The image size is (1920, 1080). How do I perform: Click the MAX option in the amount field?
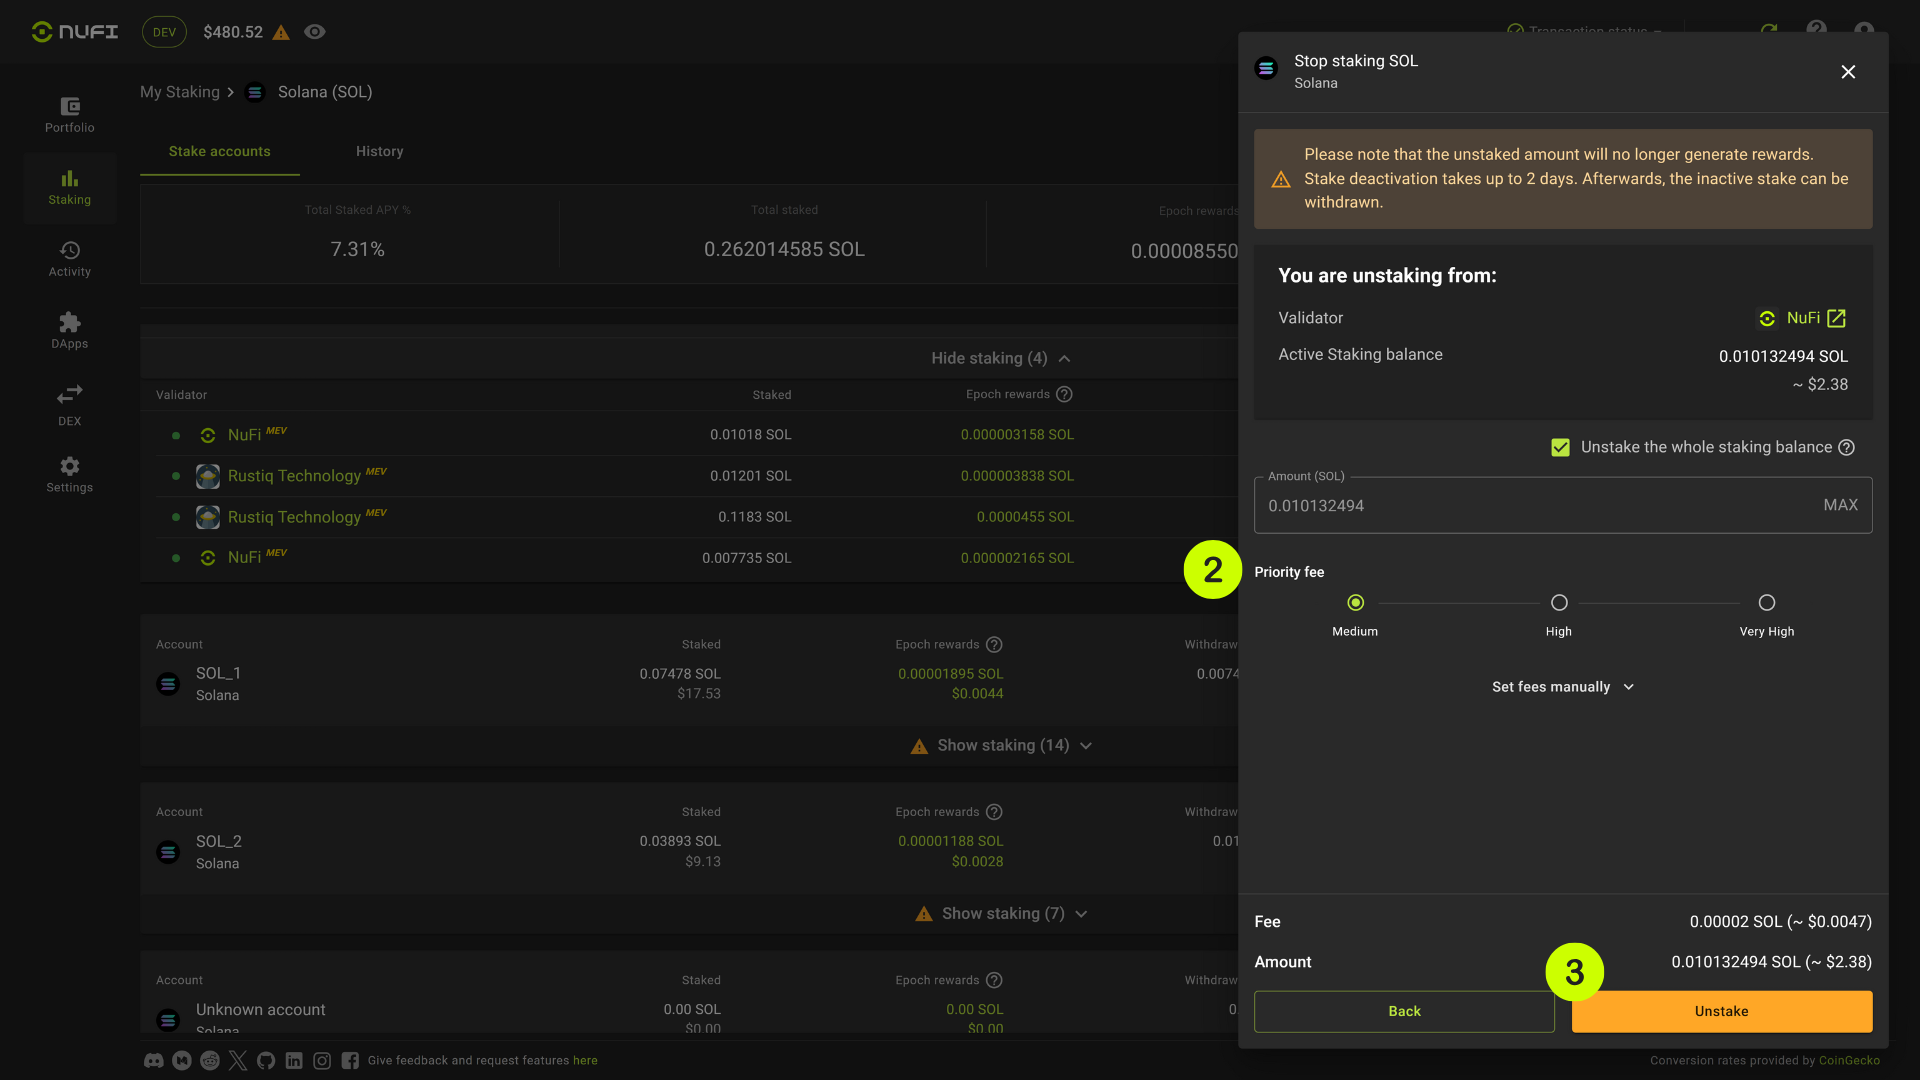(1840, 505)
